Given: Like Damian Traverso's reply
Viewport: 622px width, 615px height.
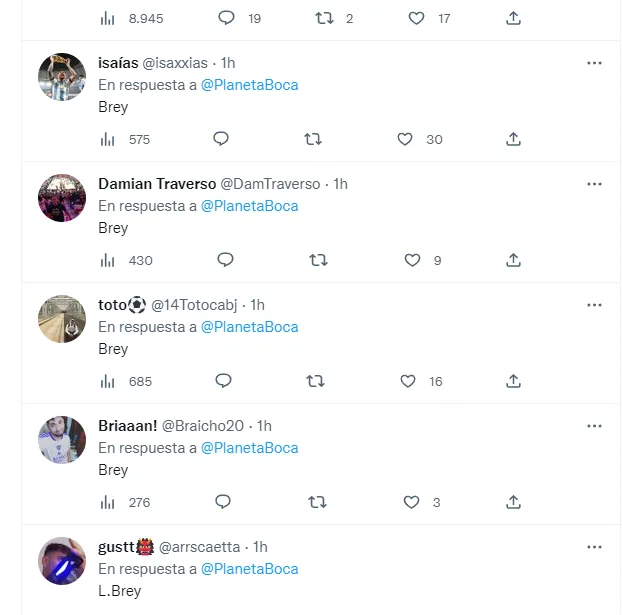Looking at the screenshot, I should (x=412, y=260).
